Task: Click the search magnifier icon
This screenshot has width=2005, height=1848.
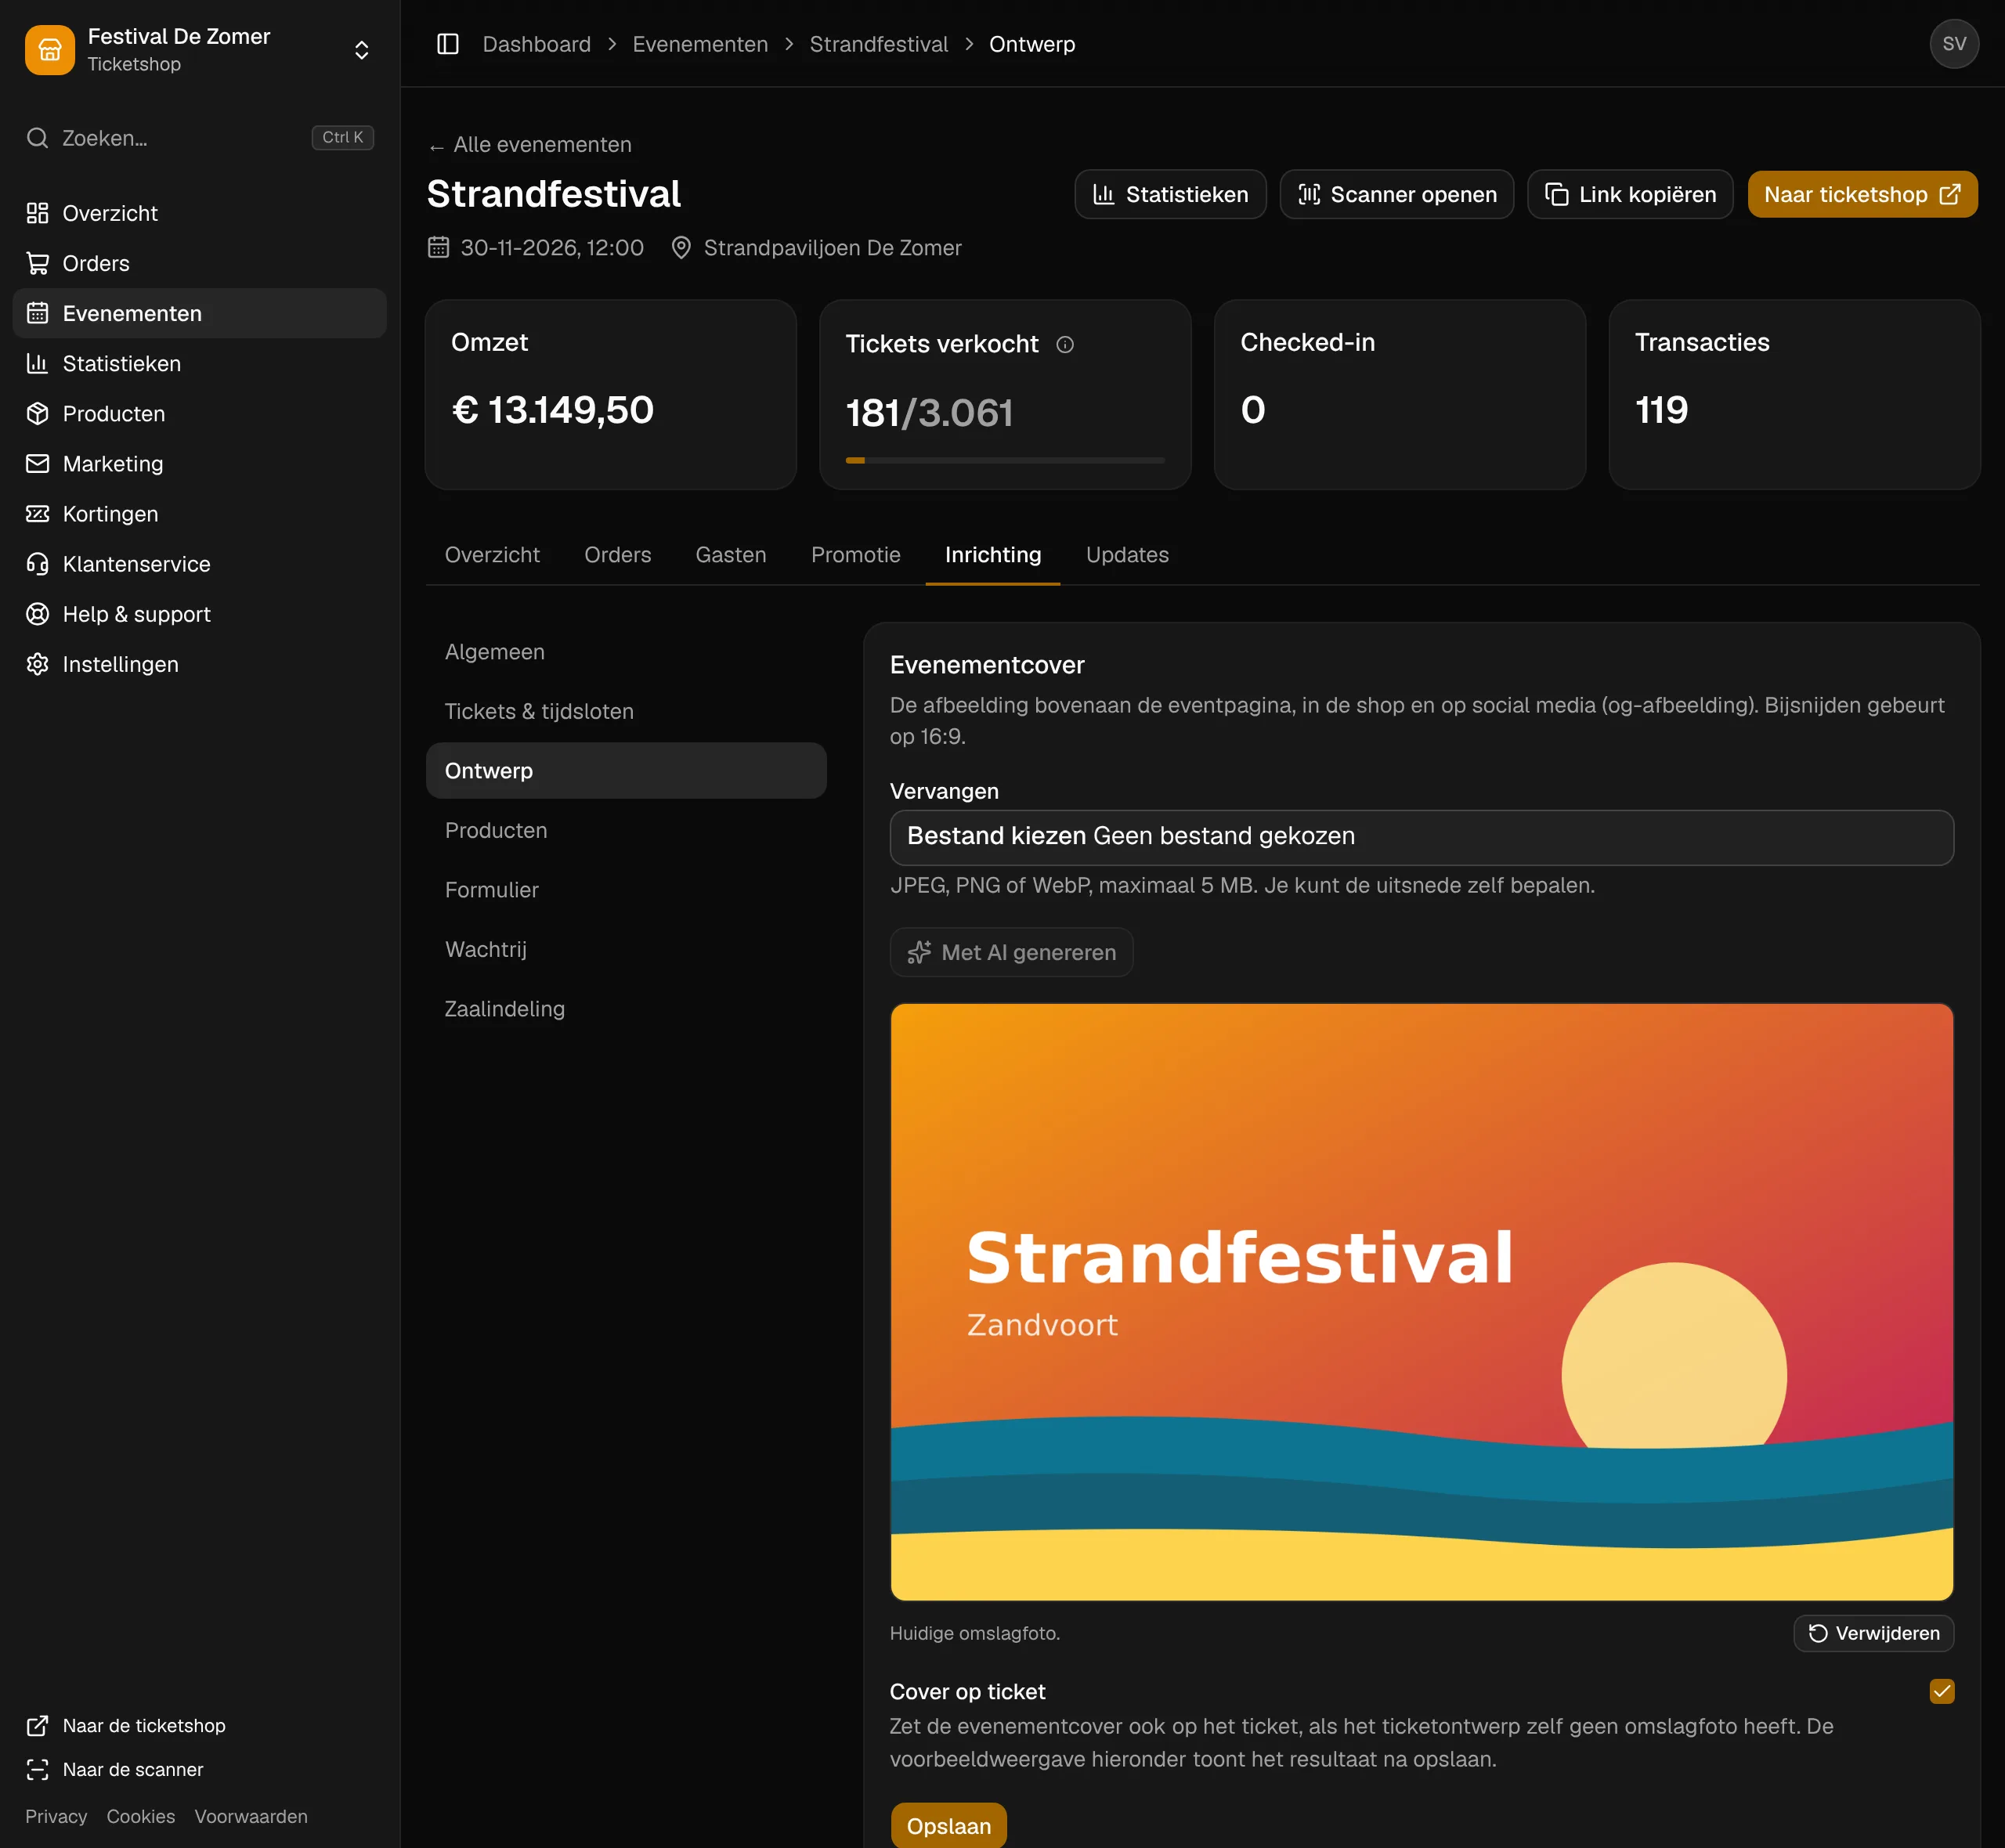Action: click(37, 138)
